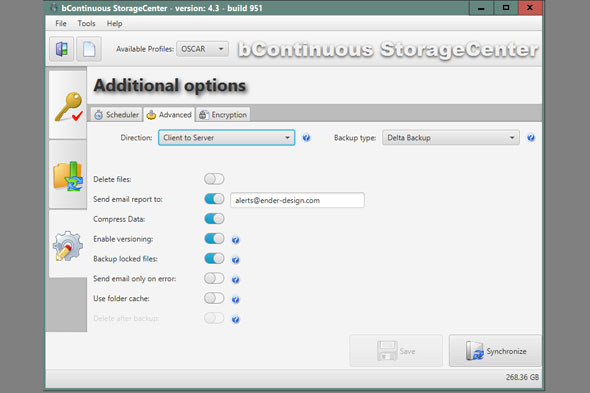Show help for Use folder cache
This screenshot has height=393, width=590.
click(236, 300)
